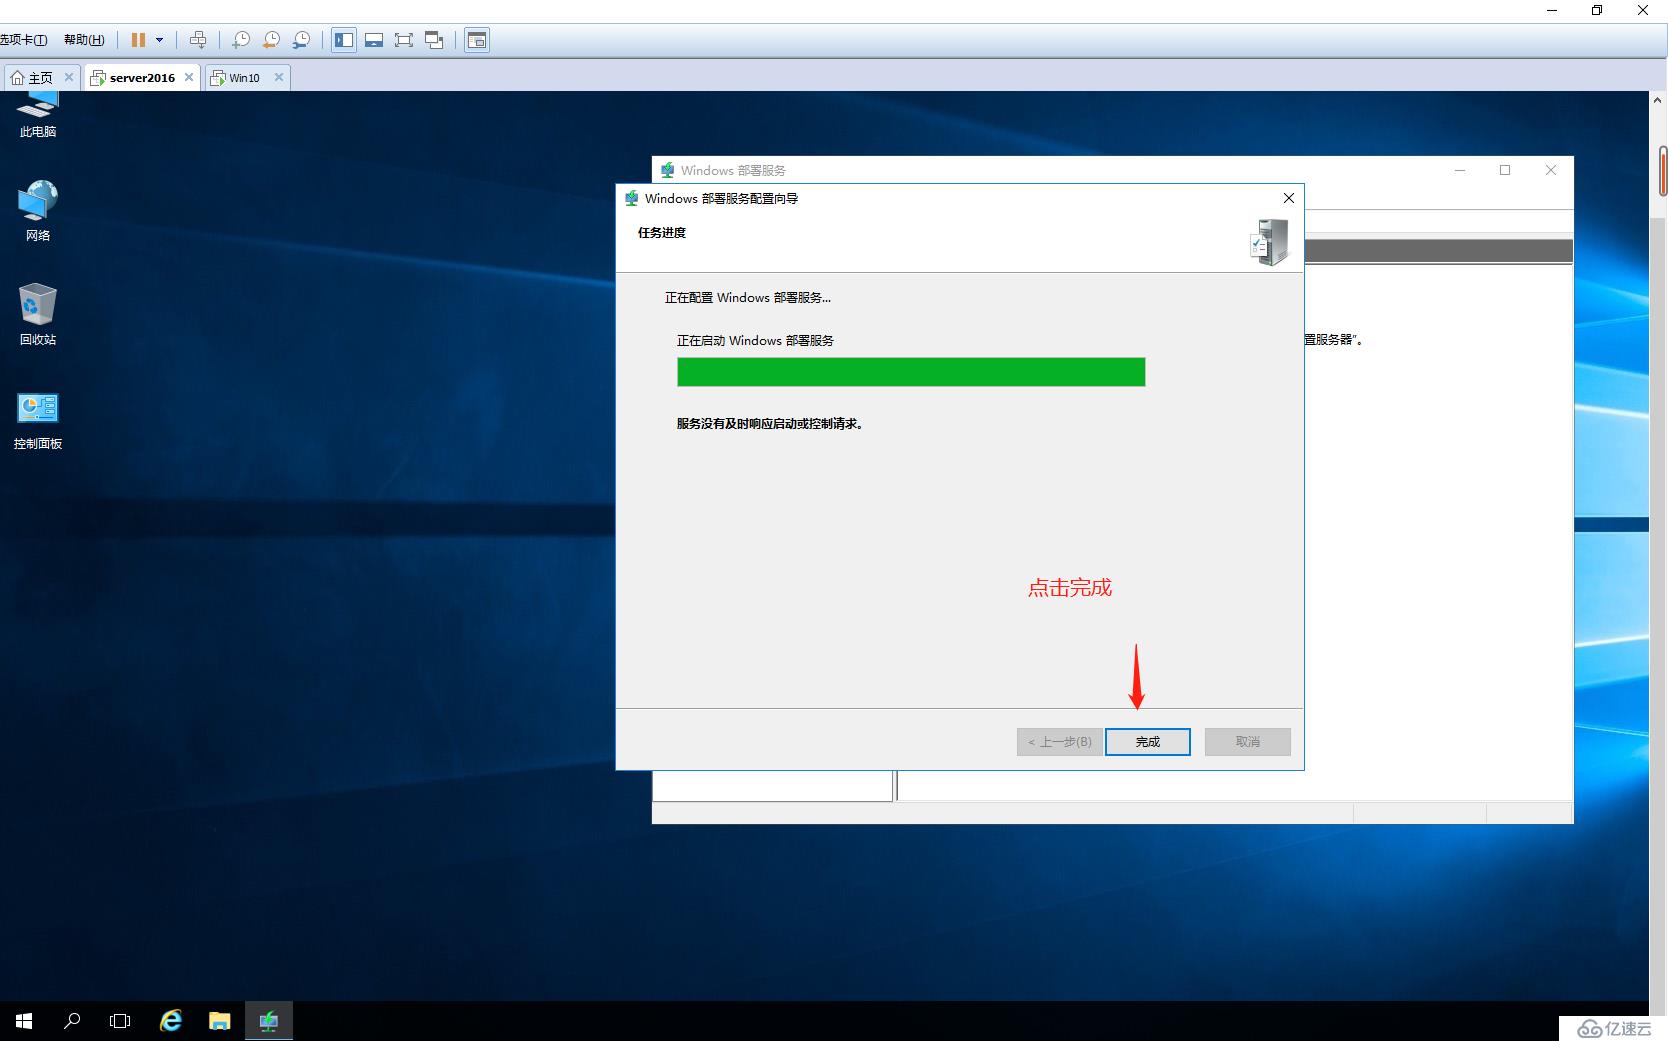Open the snapshot manager
This screenshot has height=1041, width=1668.
tap(301, 40)
